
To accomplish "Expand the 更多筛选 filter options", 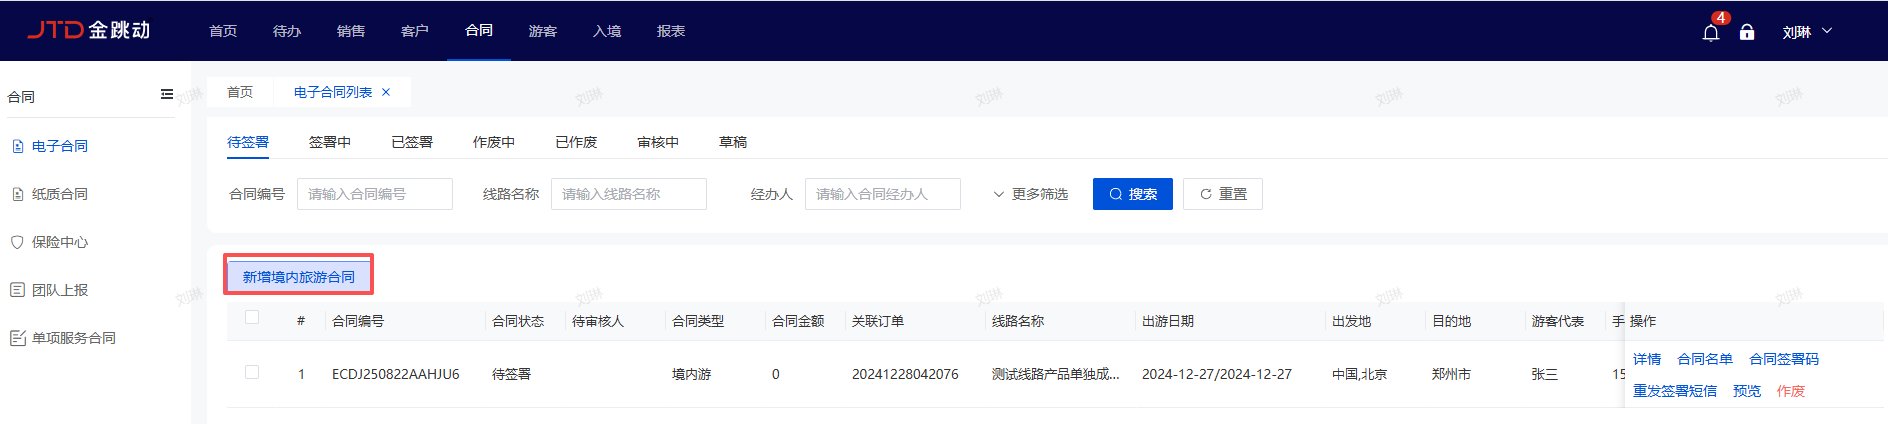I will [1030, 194].
